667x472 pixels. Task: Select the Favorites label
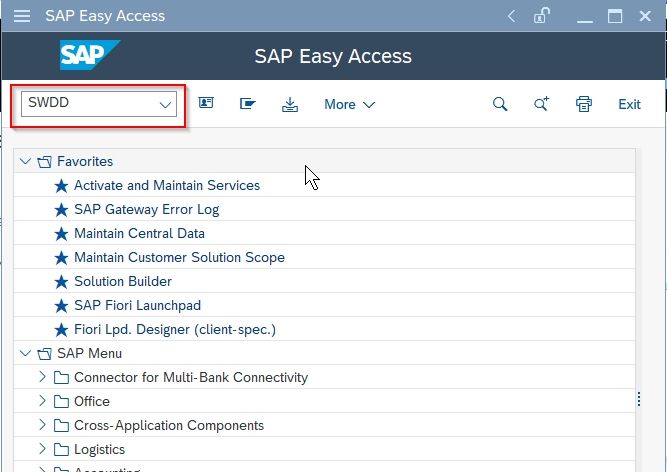pyautogui.click(x=85, y=162)
